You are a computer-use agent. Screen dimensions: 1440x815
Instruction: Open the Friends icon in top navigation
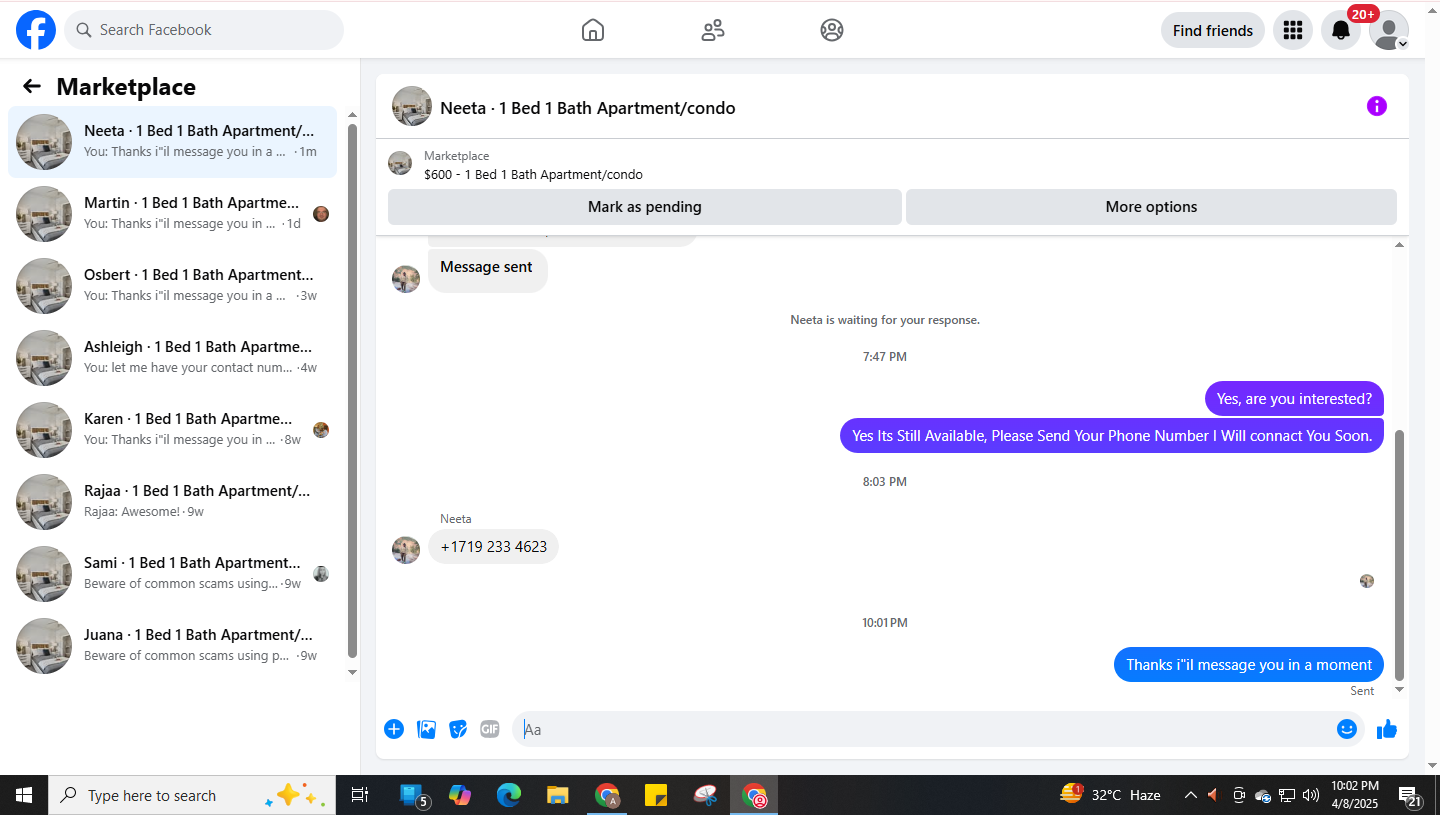click(x=713, y=30)
